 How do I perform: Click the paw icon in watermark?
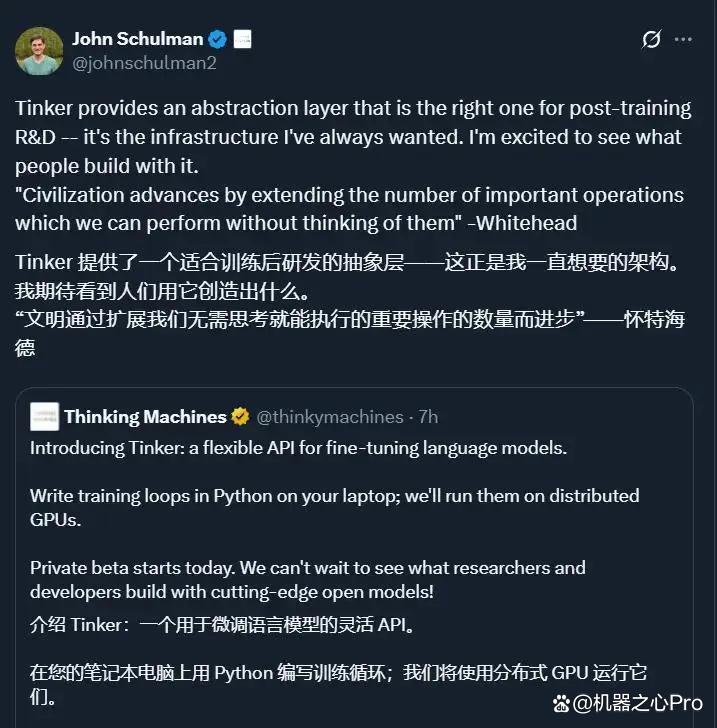click(561, 703)
